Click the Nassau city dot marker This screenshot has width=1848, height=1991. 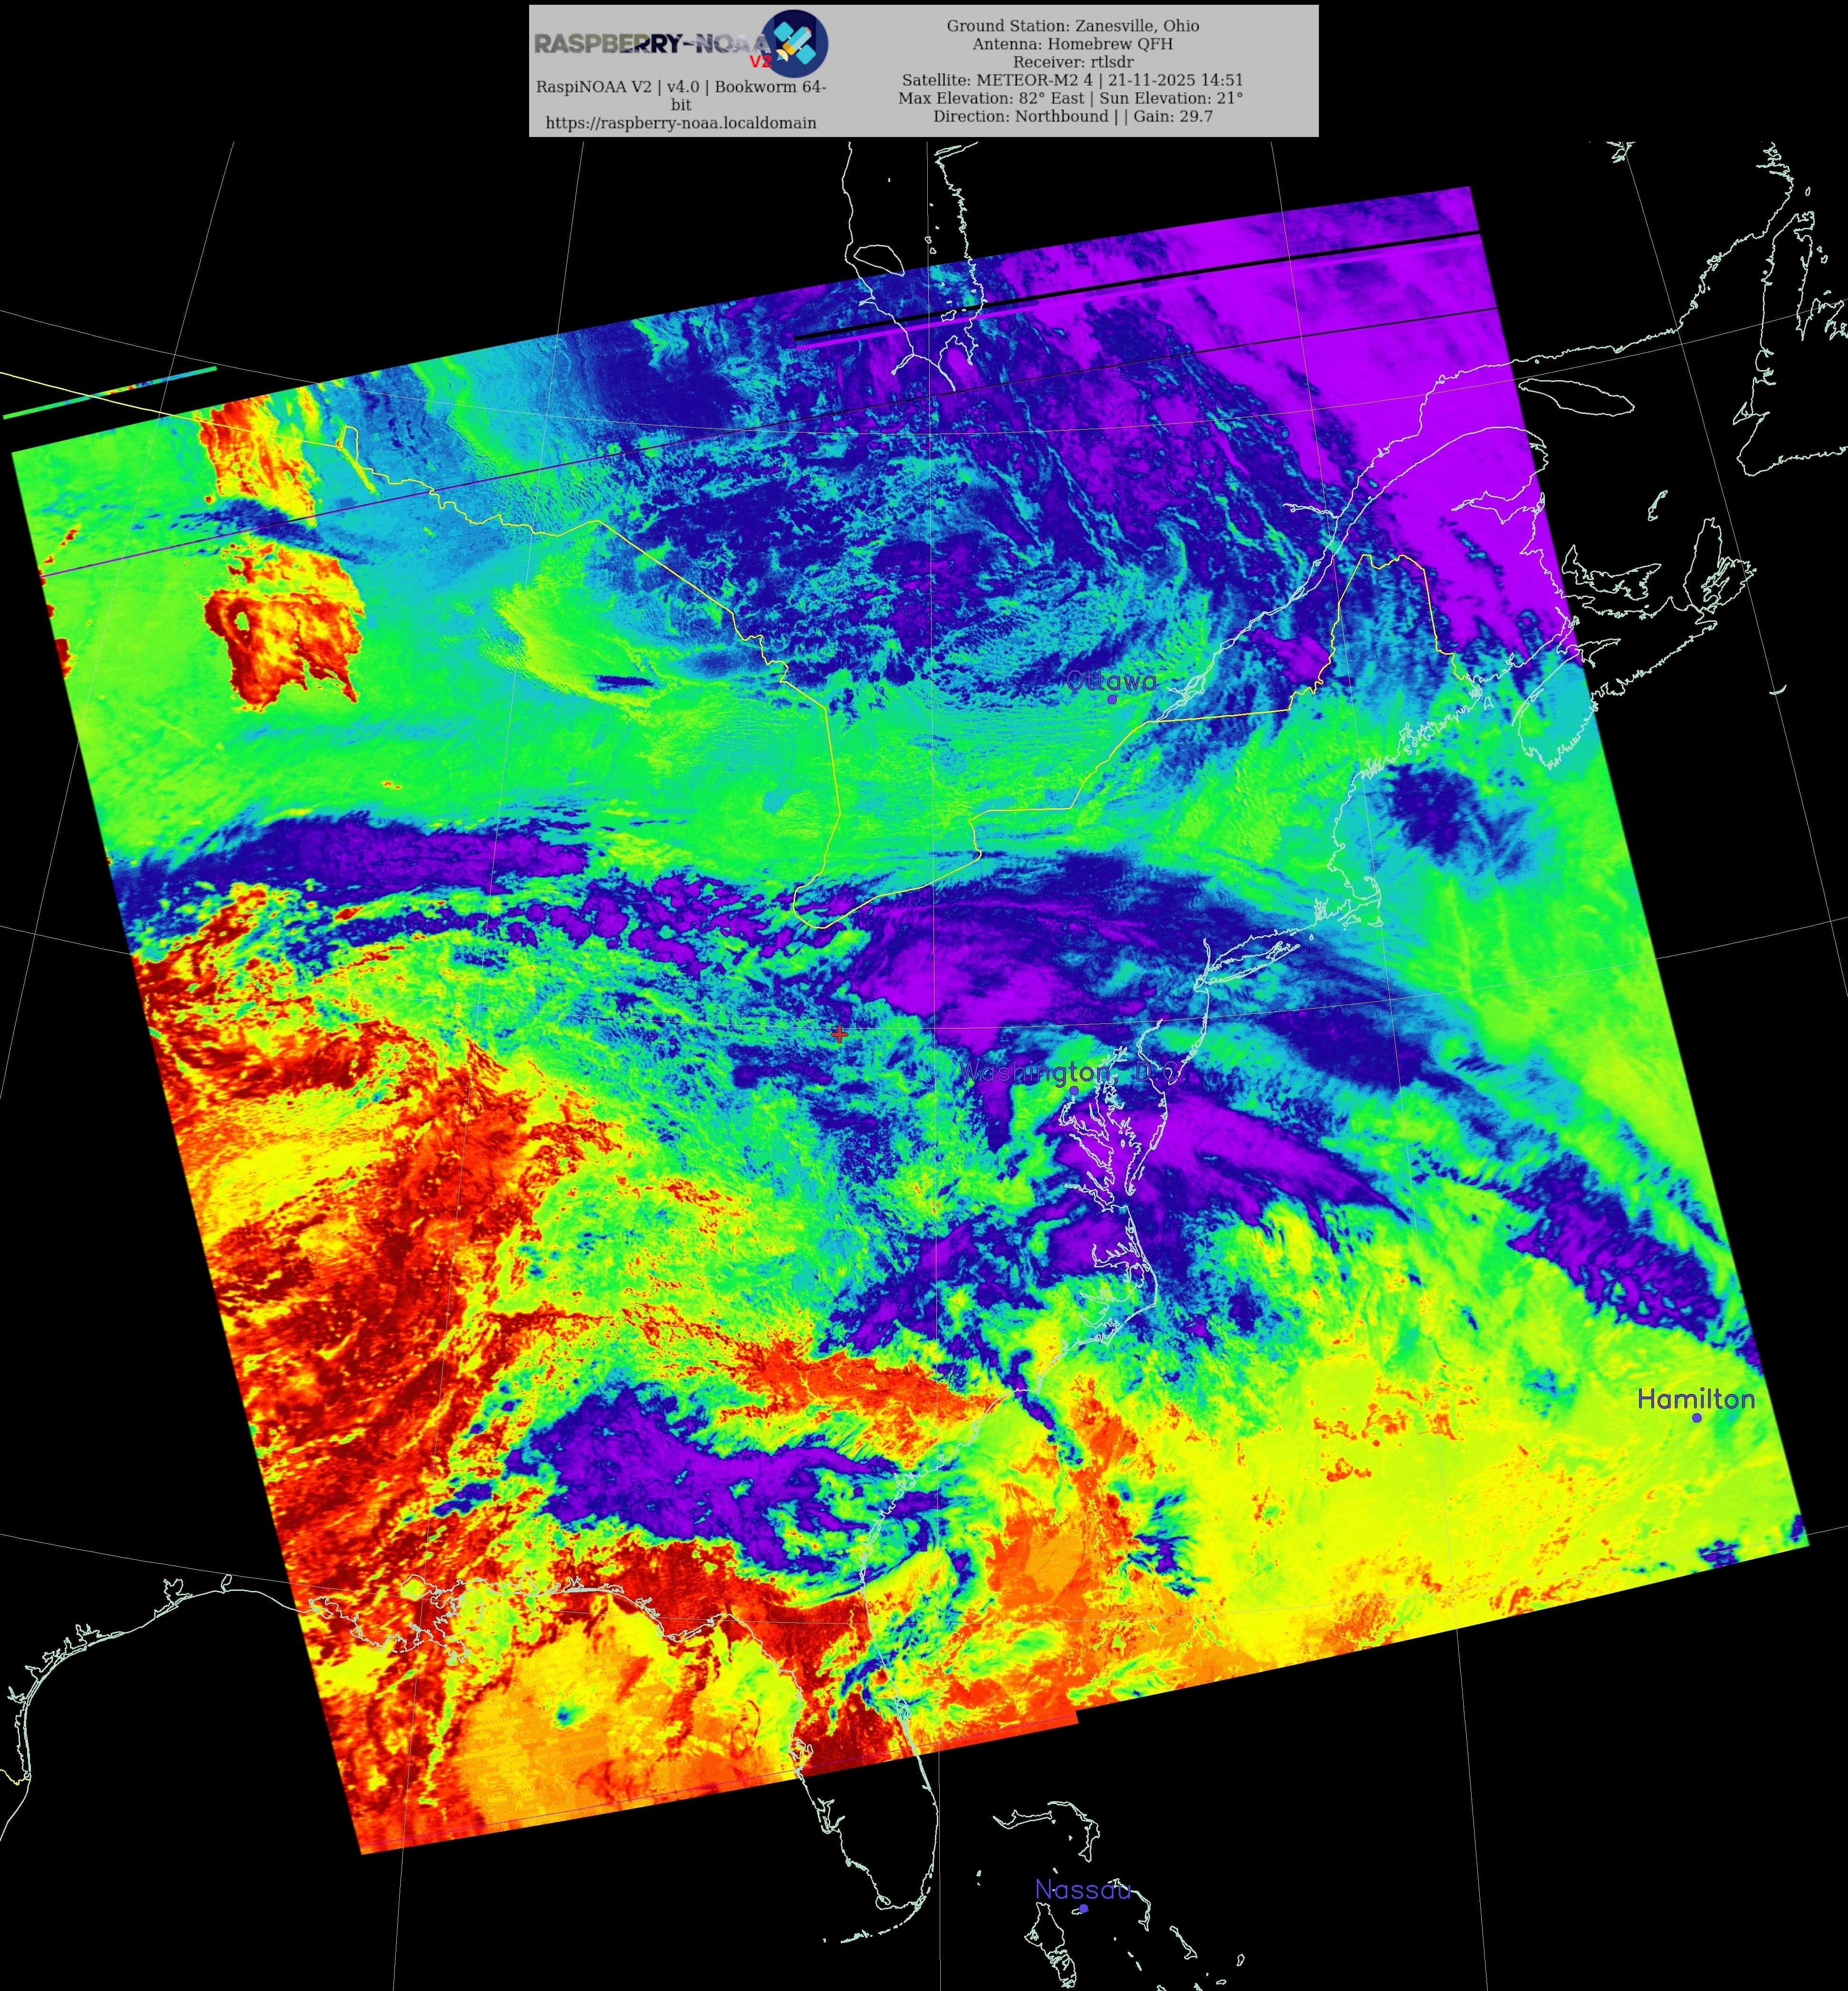[x=1083, y=1908]
